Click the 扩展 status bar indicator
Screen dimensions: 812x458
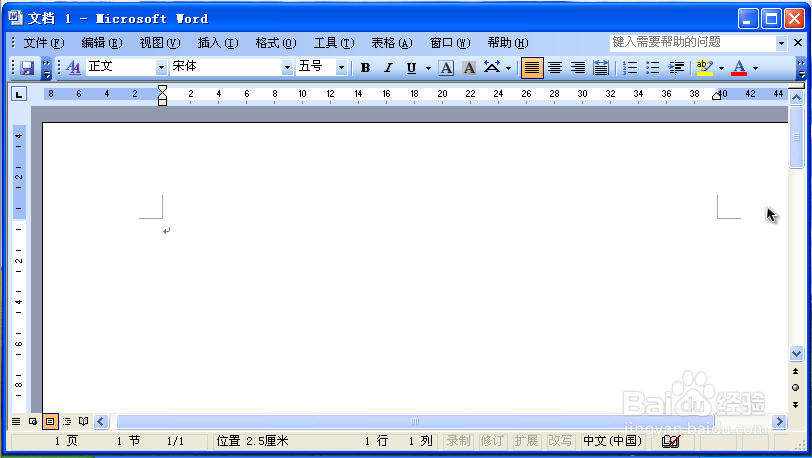(526, 441)
